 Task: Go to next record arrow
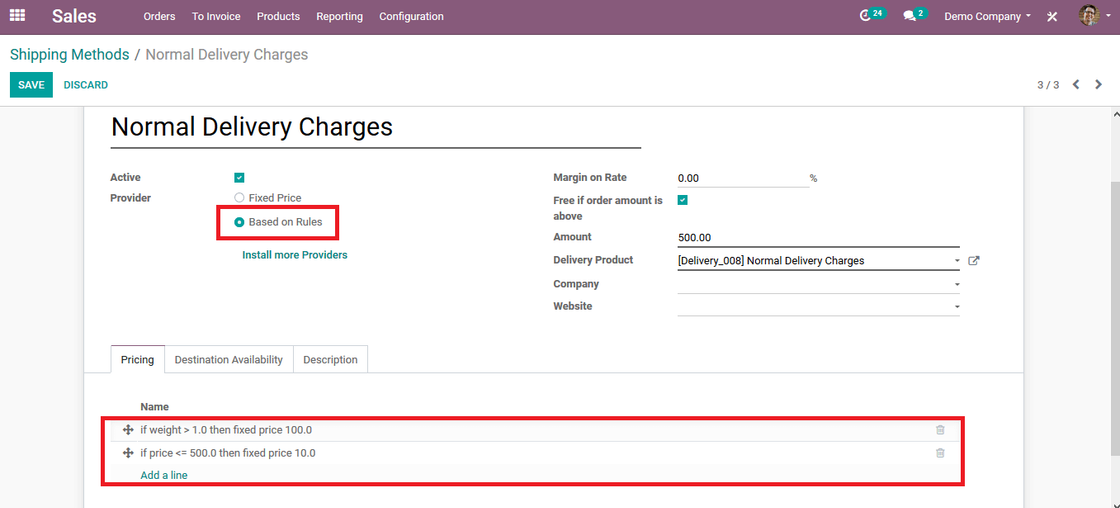[1099, 84]
